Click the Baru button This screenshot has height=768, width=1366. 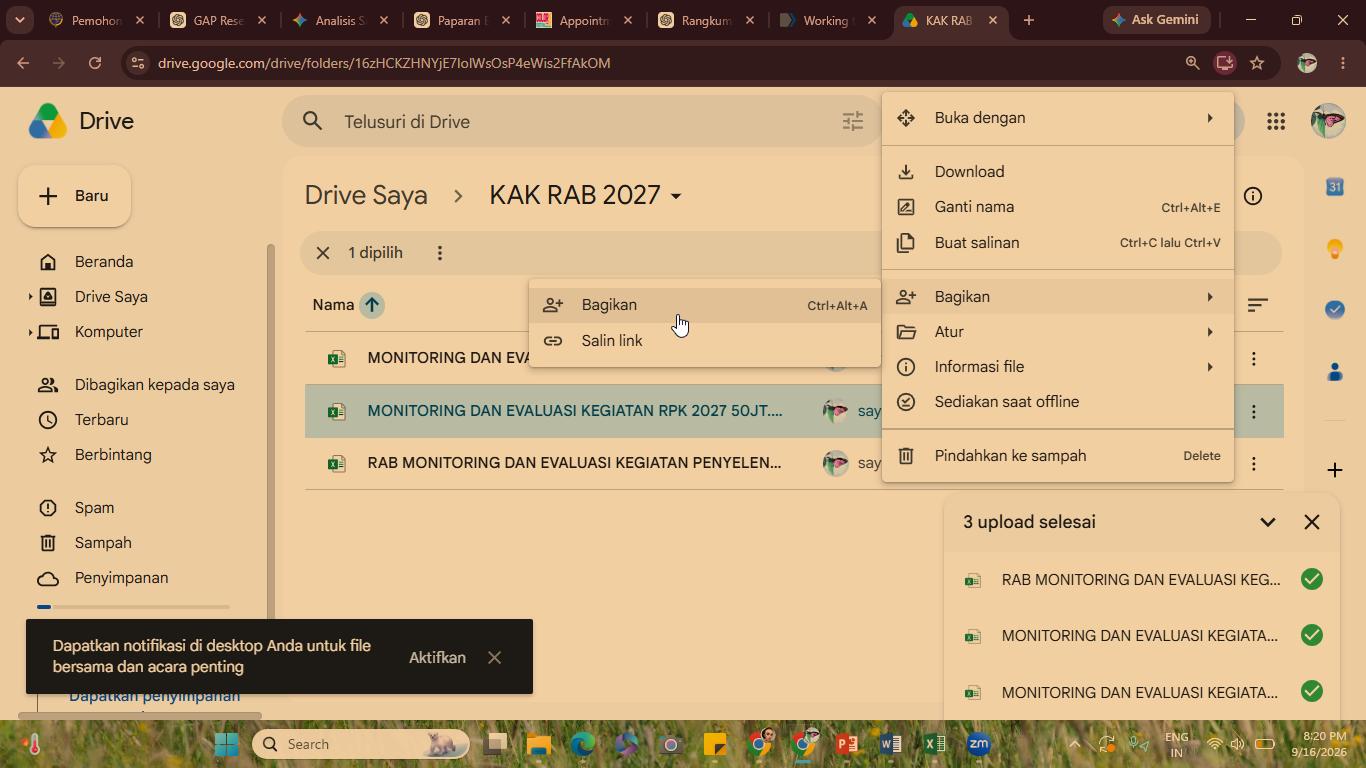[x=74, y=196]
